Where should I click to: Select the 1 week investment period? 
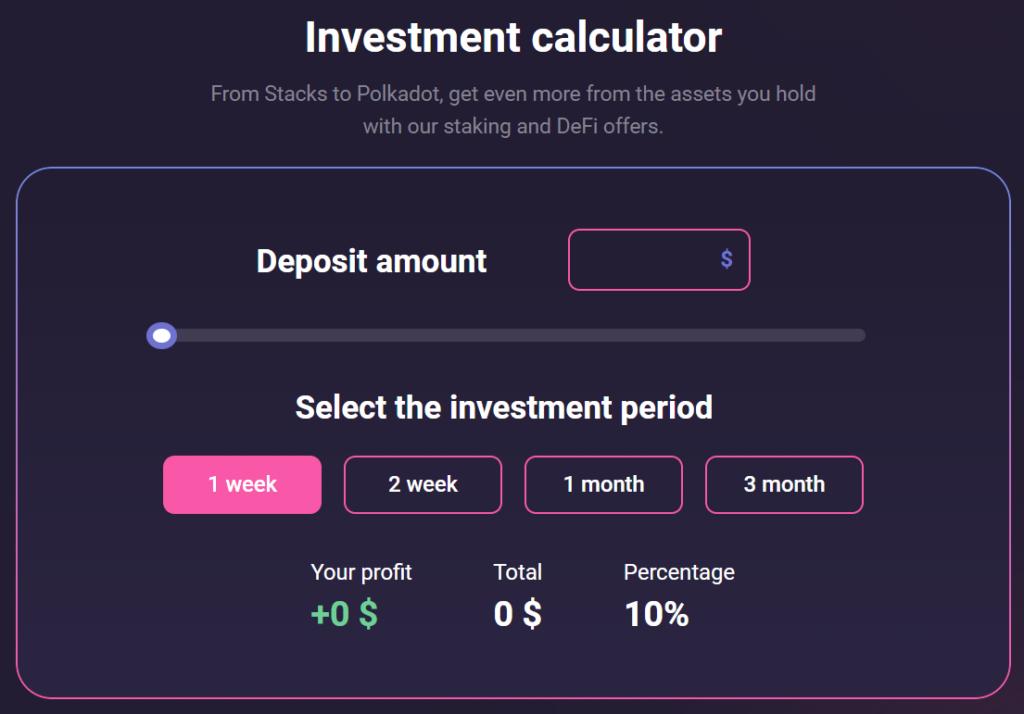[x=242, y=485]
